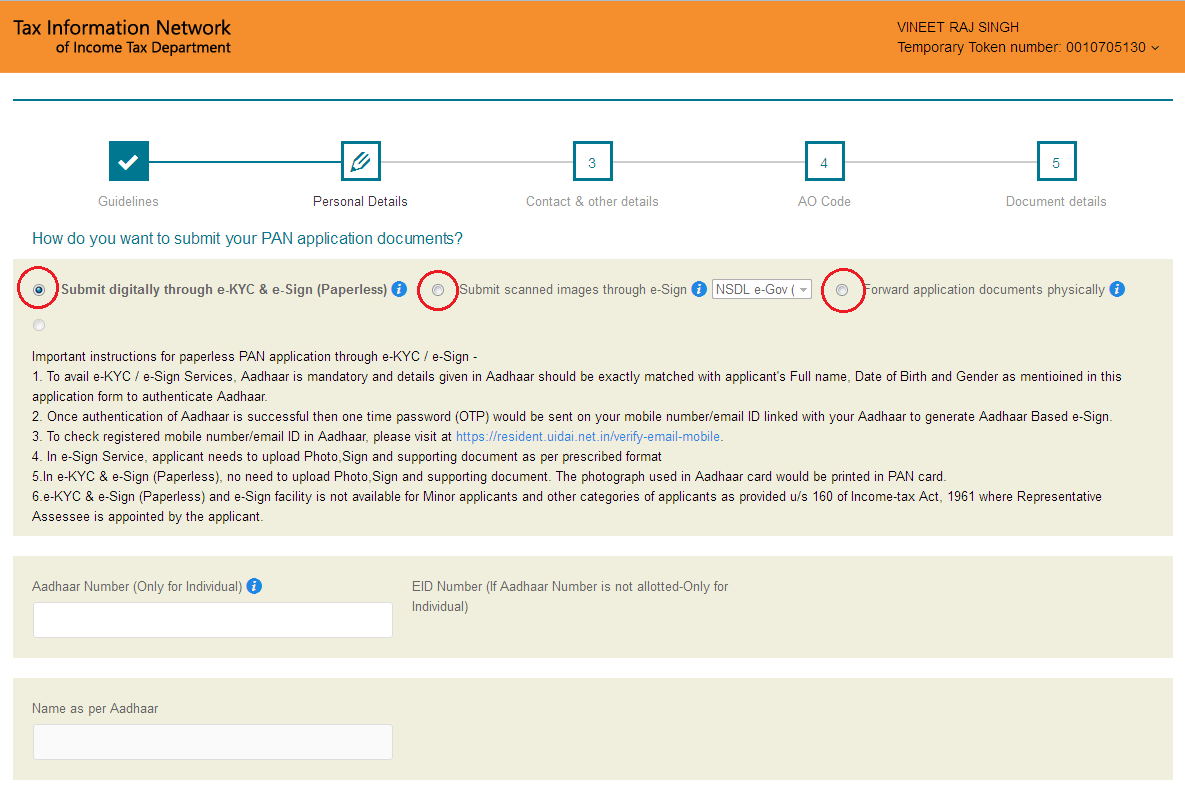This screenshot has height=792, width=1185.
Task: Click the Guidelines checkmark step icon
Action: click(x=128, y=161)
